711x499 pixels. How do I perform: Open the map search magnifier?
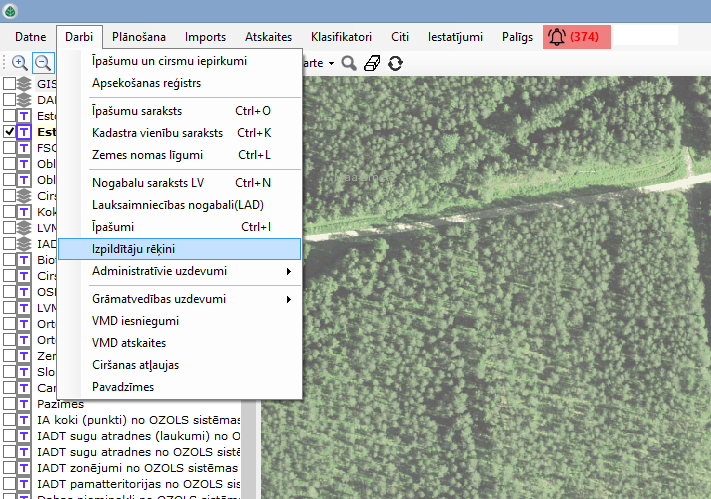tap(349, 63)
